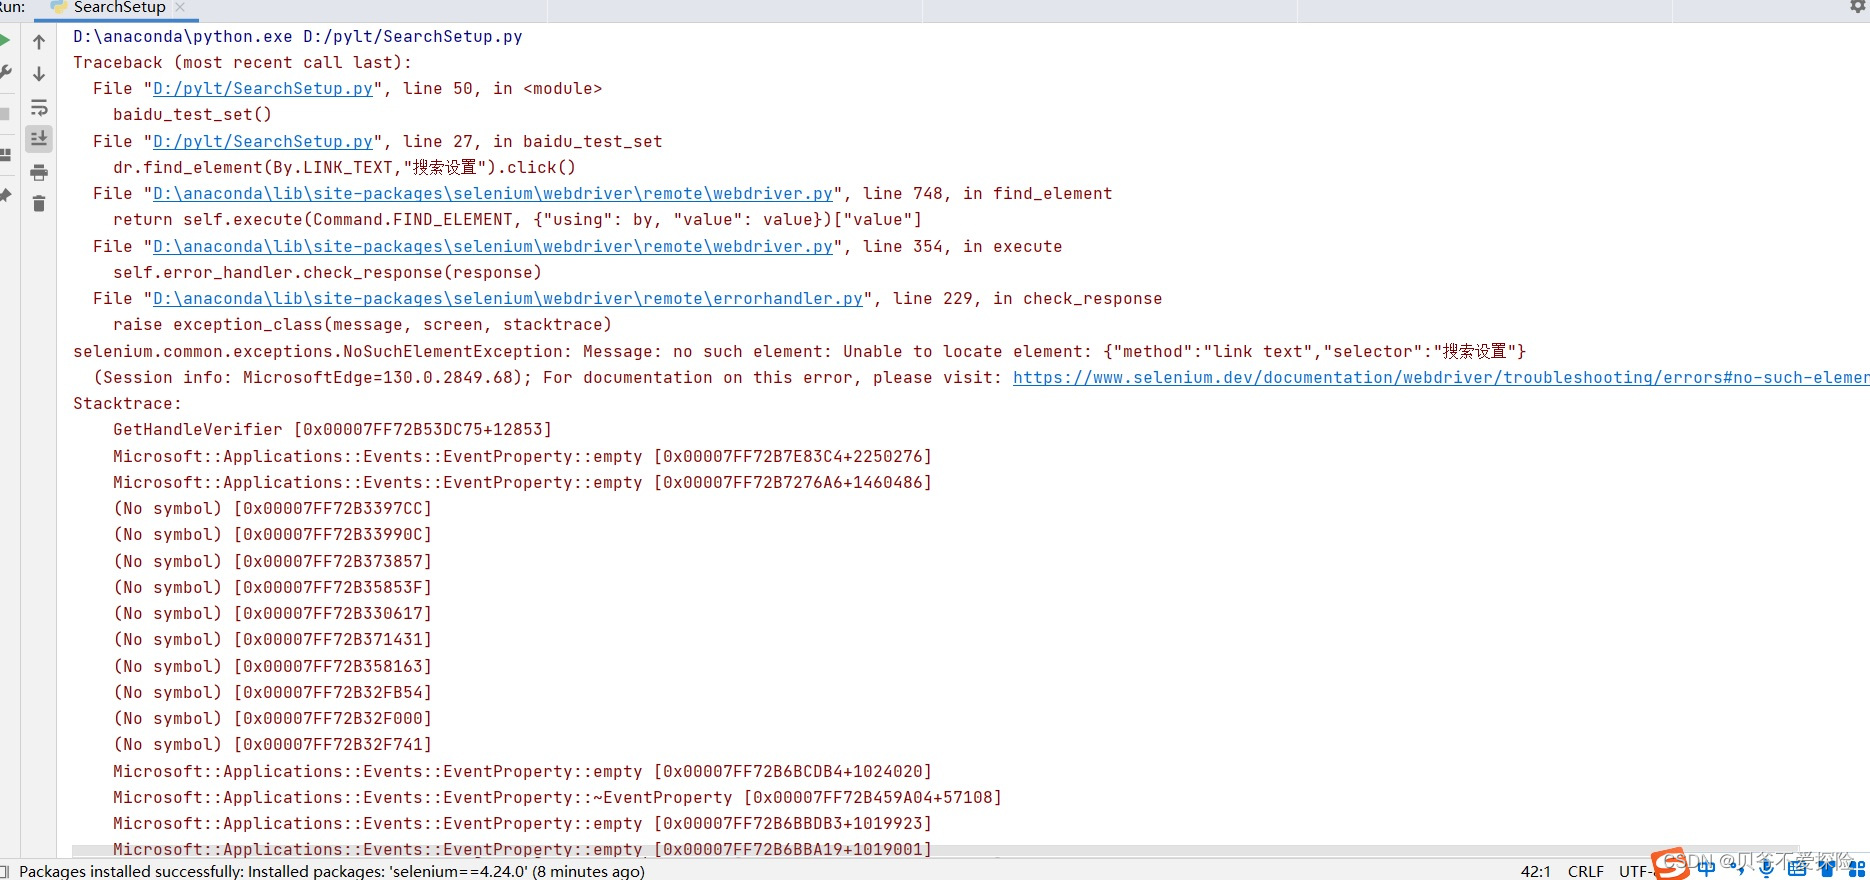This screenshot has height=880, width=1870.
Task: Open run configuration wrench icon
Action: (5, 72)
